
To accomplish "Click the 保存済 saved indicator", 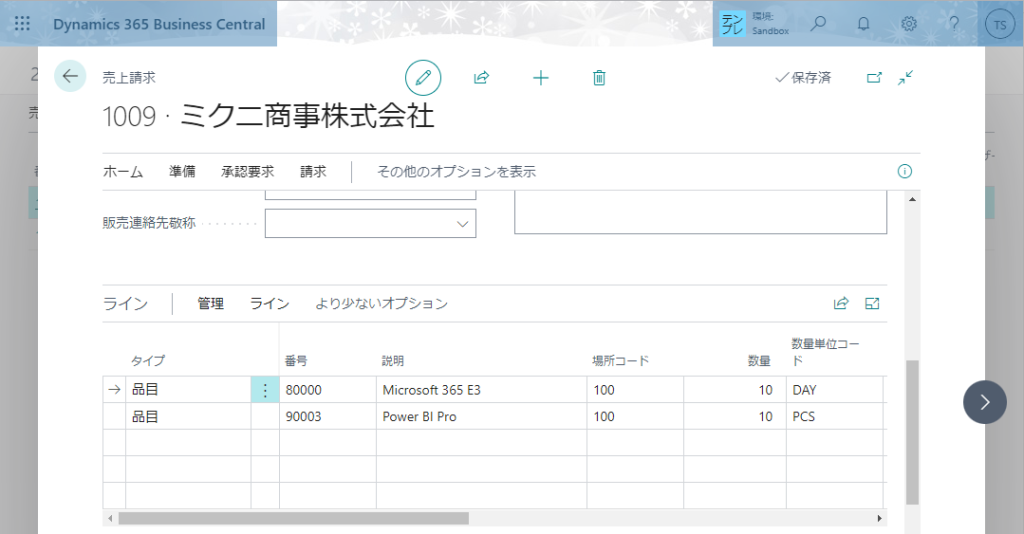I will point(803,78).
